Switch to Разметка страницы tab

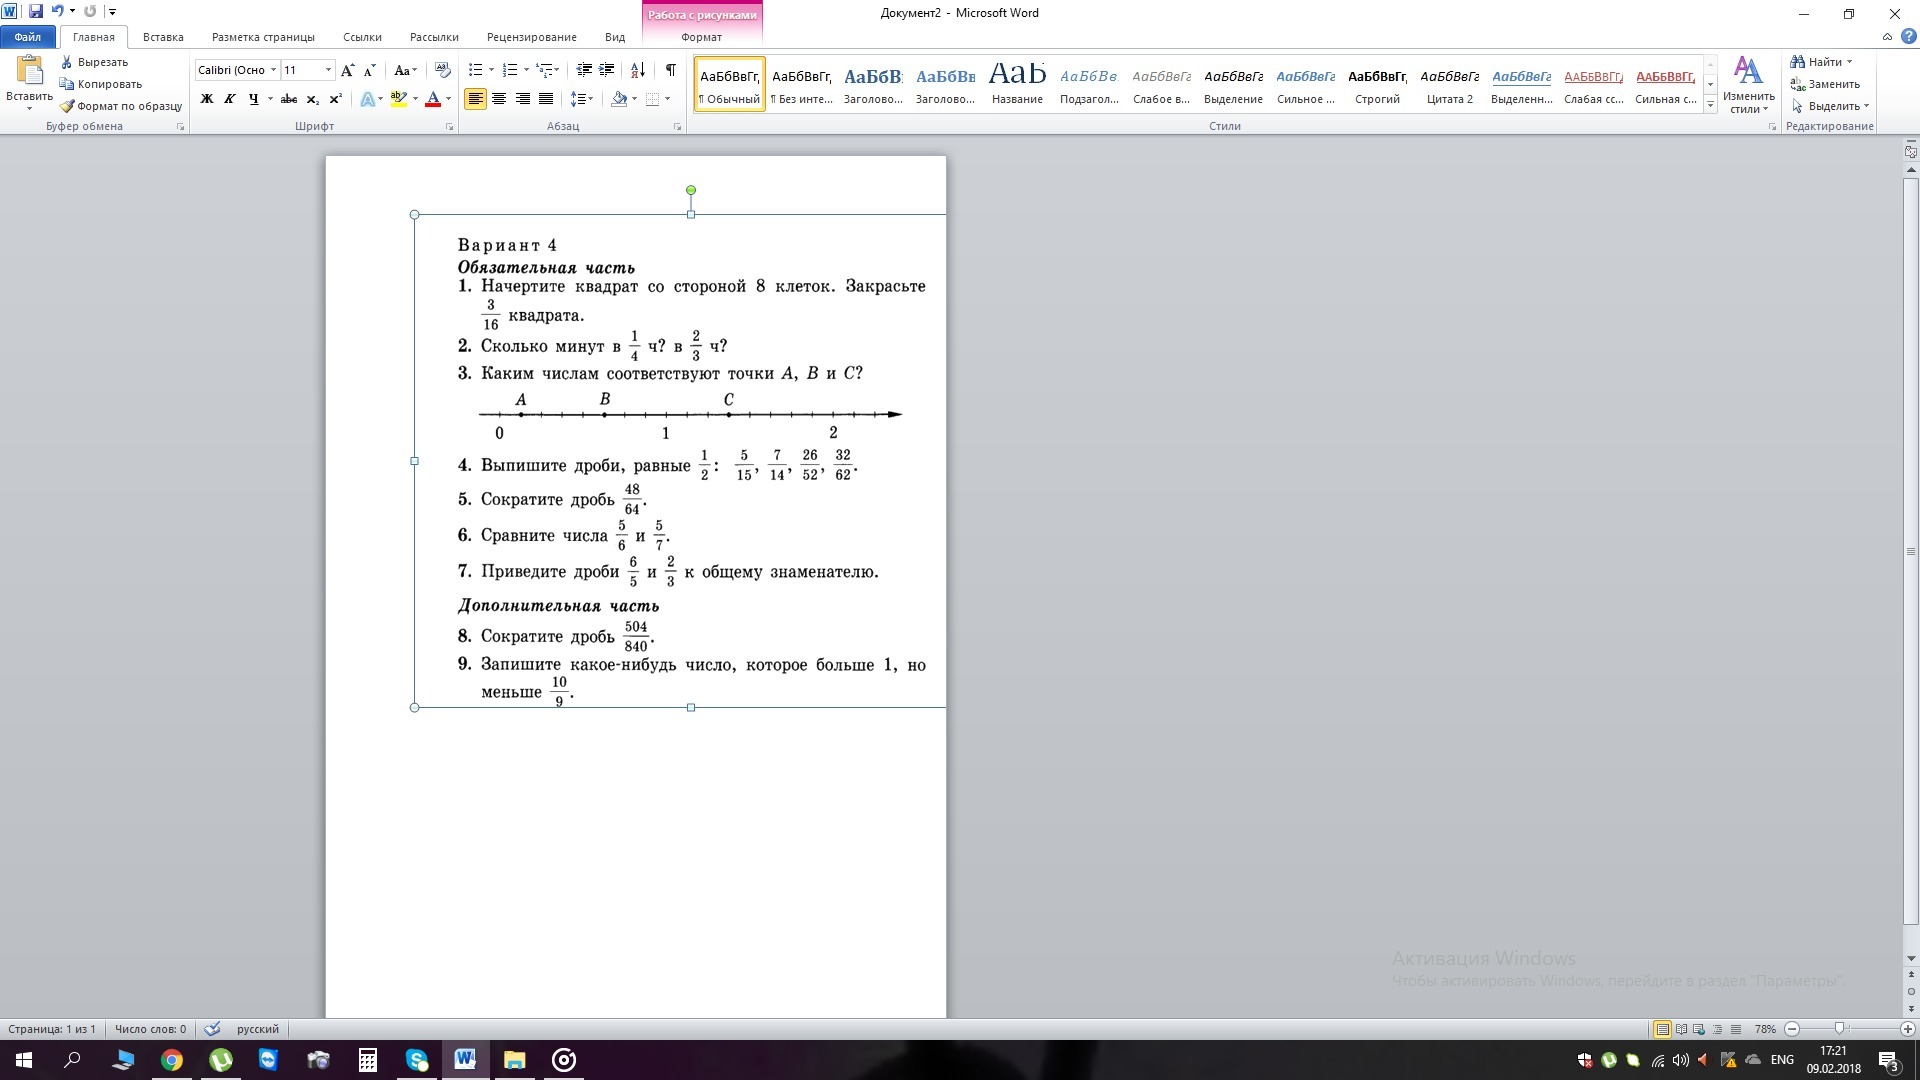(x=263, y=37)
